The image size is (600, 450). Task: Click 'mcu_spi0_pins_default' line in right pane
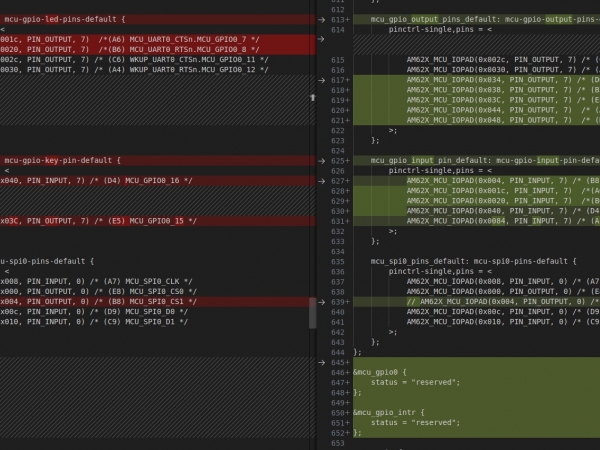click(x=470, y=261)
